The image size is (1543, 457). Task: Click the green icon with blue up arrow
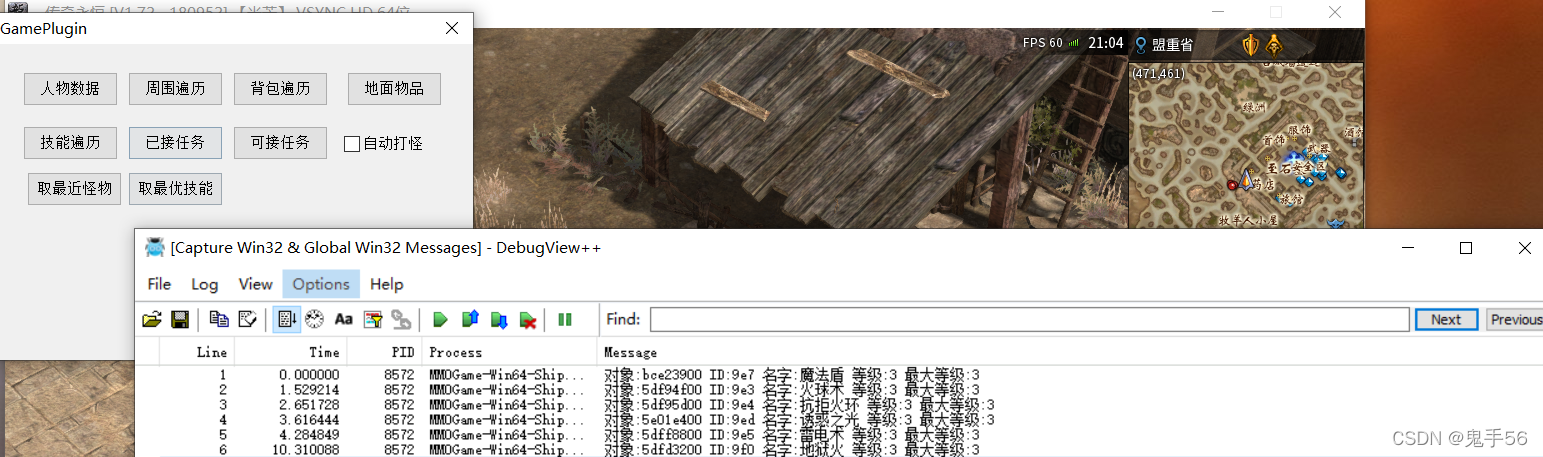(470, 320)
